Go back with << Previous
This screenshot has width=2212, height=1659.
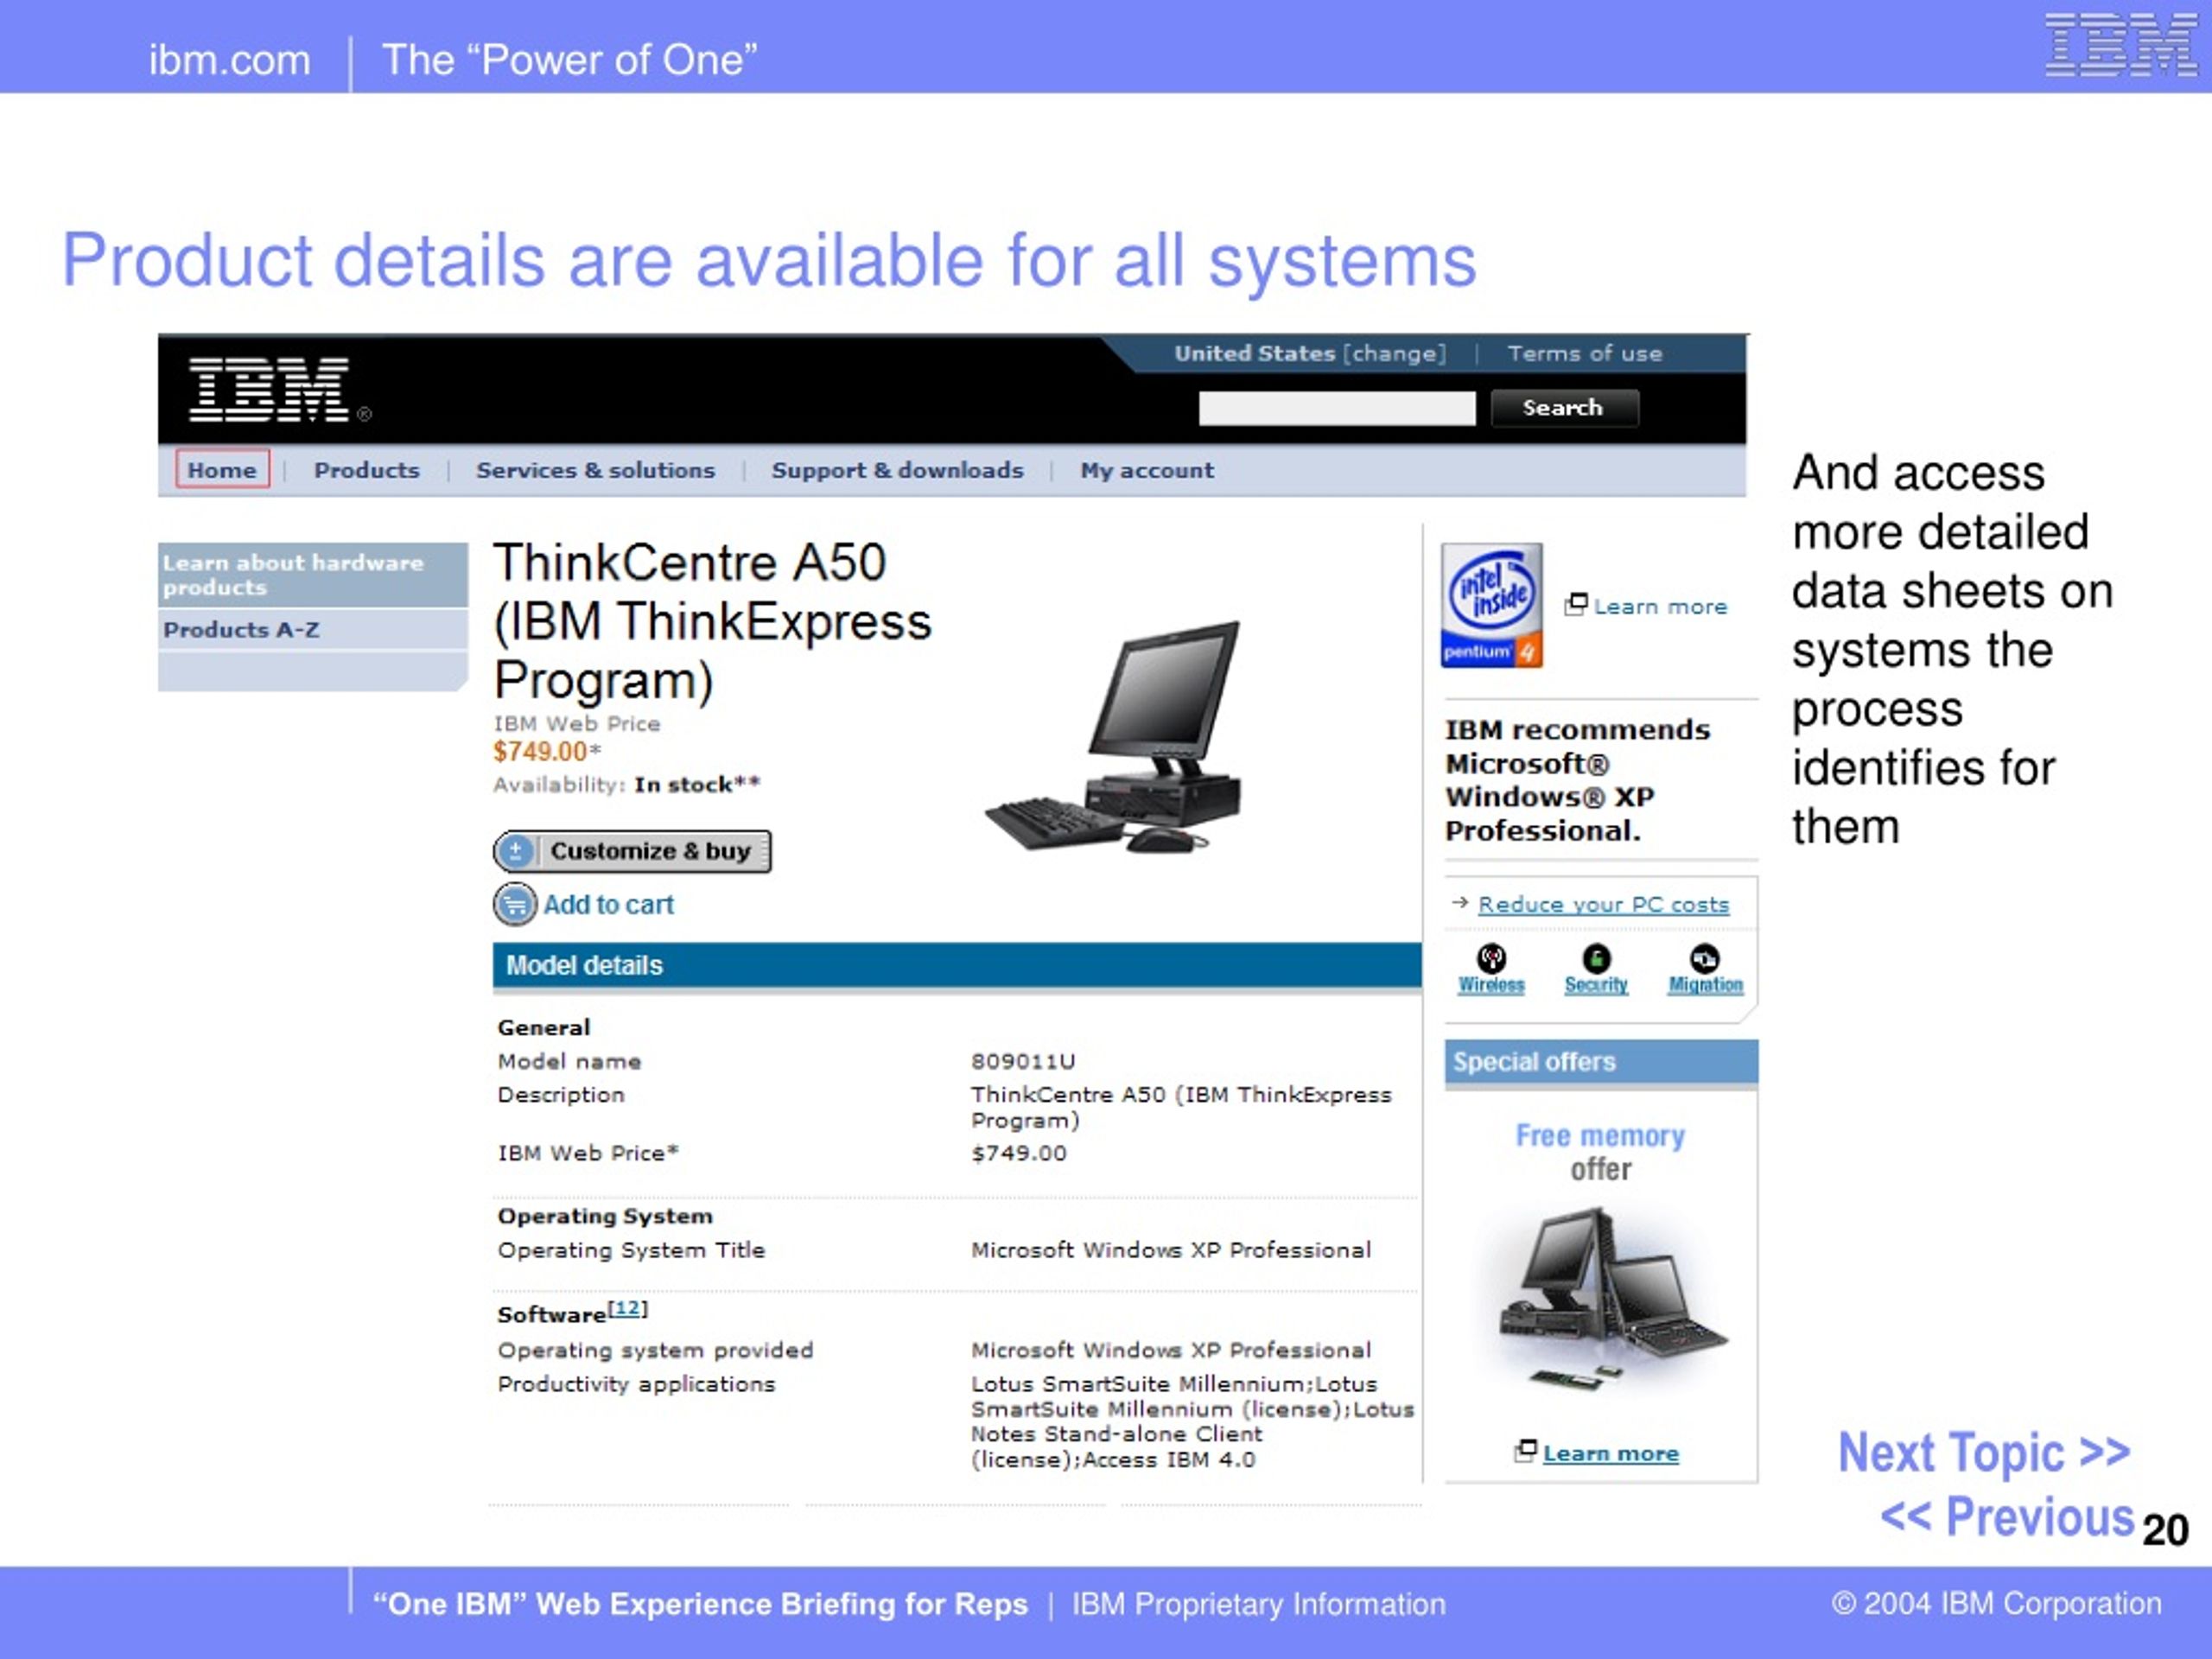pyautogui.click(x=2007, y=1516)
